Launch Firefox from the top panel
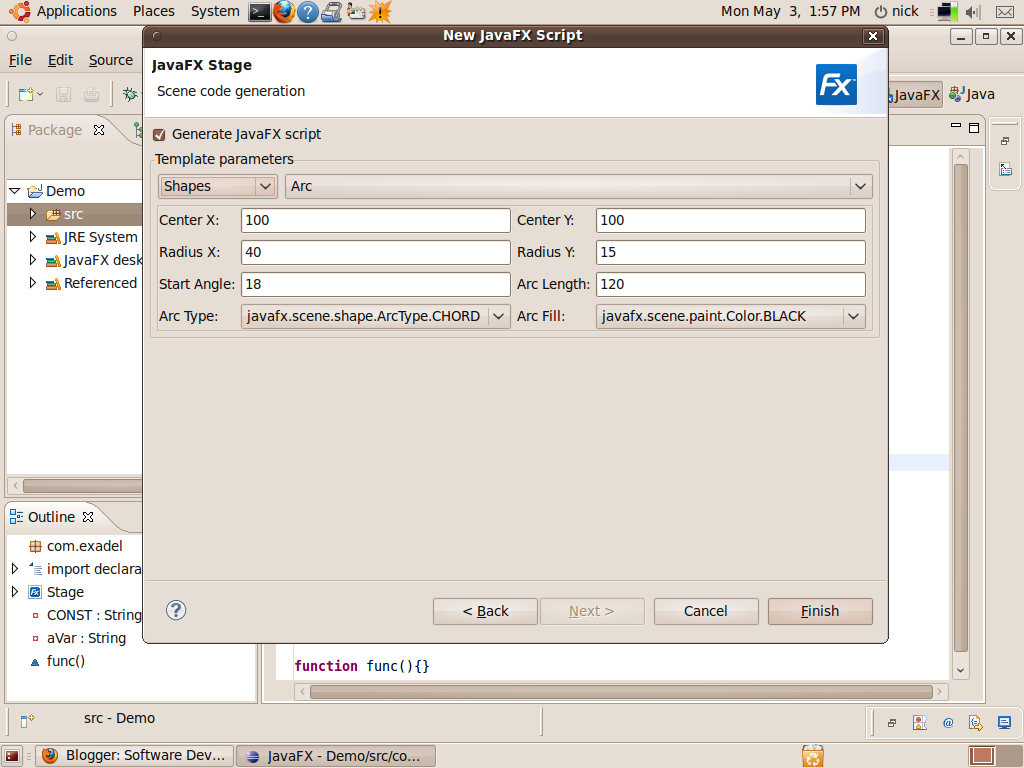The image size is (1024, 768). [283, 12]
